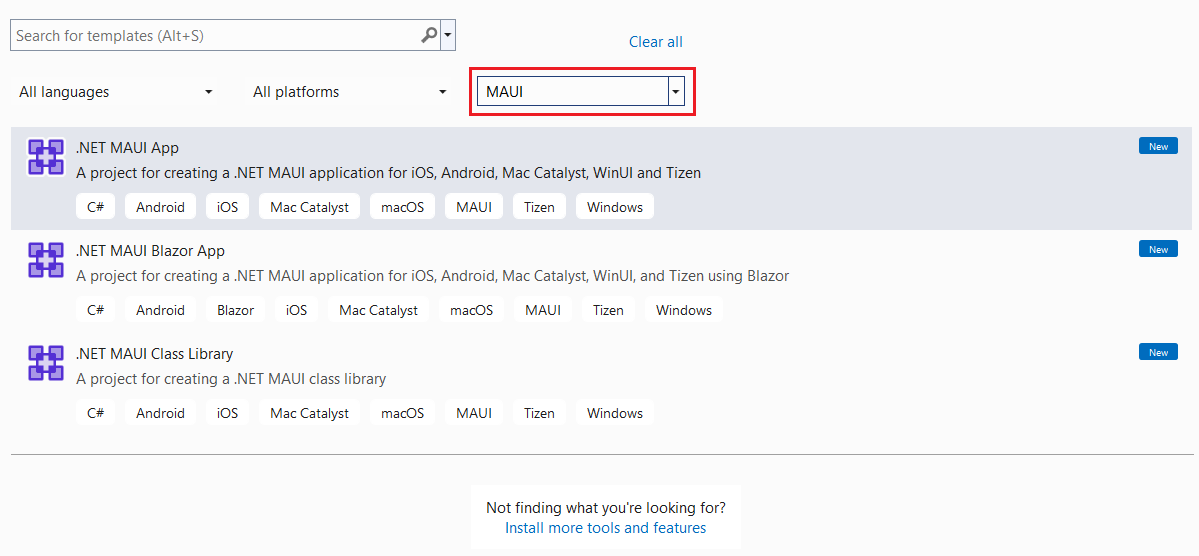Viewport: 1199px width, 556px height.
Task: Click the Blazor tag on Blazor App template
Action: (x=236, y=310)
